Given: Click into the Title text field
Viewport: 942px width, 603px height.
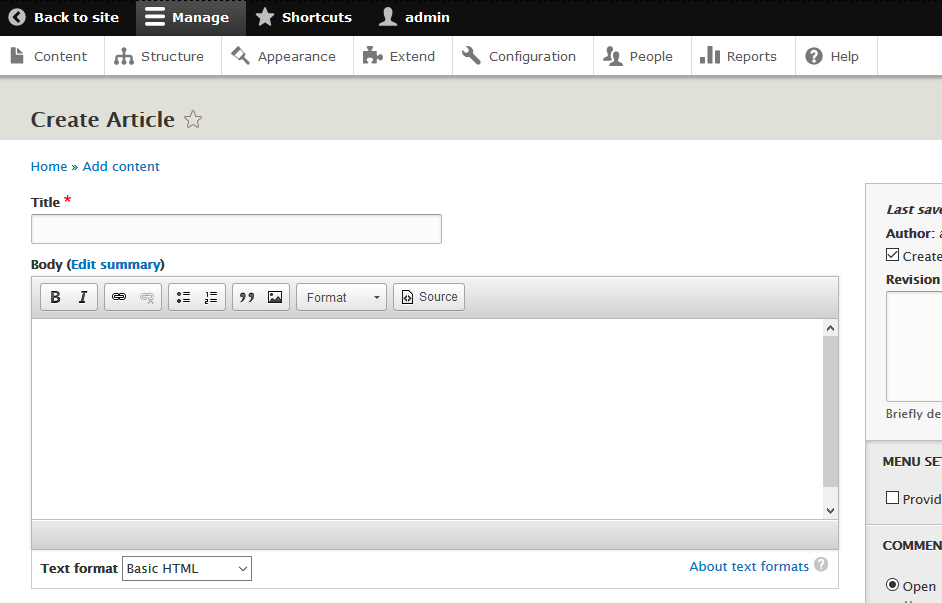Looking at the screenshot, I should [236, 229].
